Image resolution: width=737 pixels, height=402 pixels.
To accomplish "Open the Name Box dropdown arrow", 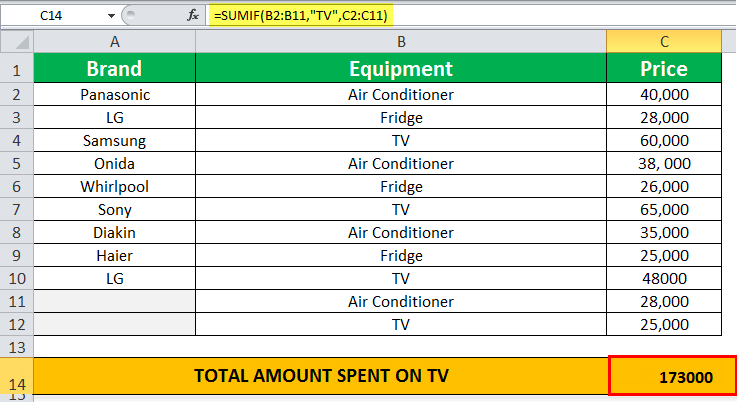I will (111, 16).
